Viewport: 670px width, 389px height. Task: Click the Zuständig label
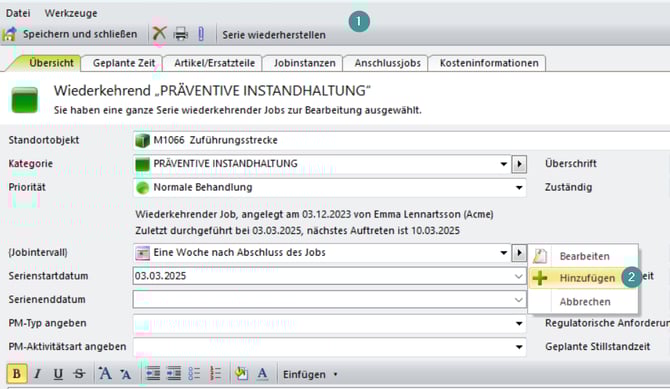pos(568,187)
